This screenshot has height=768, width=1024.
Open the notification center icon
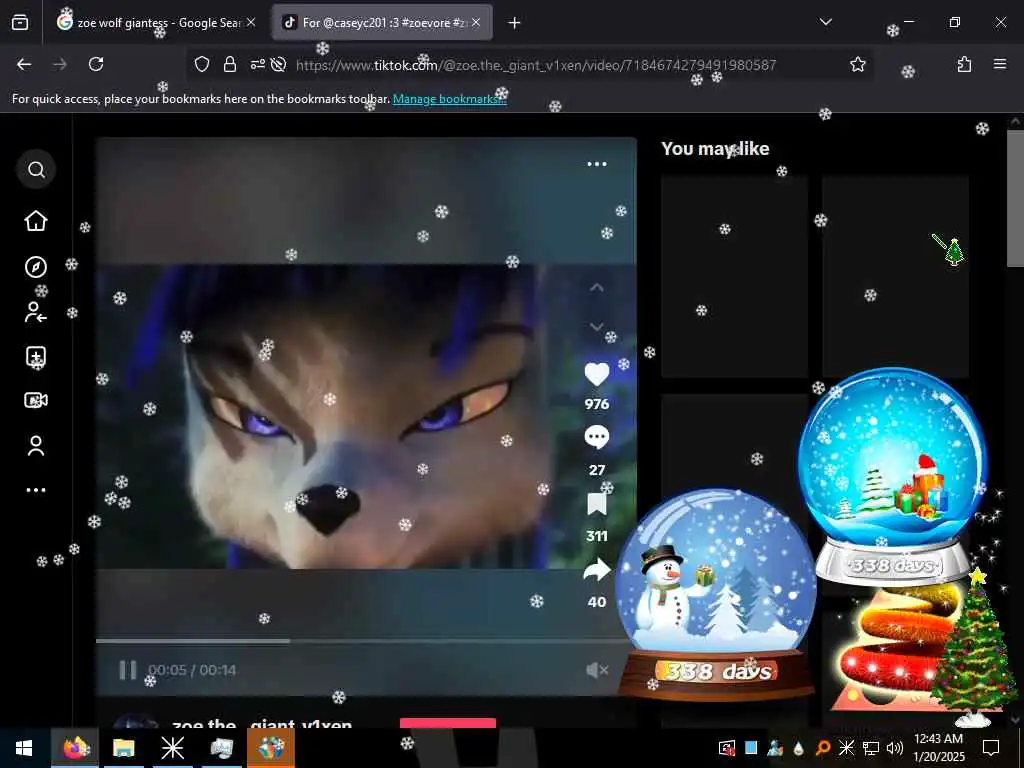click(x=991, y=748)
